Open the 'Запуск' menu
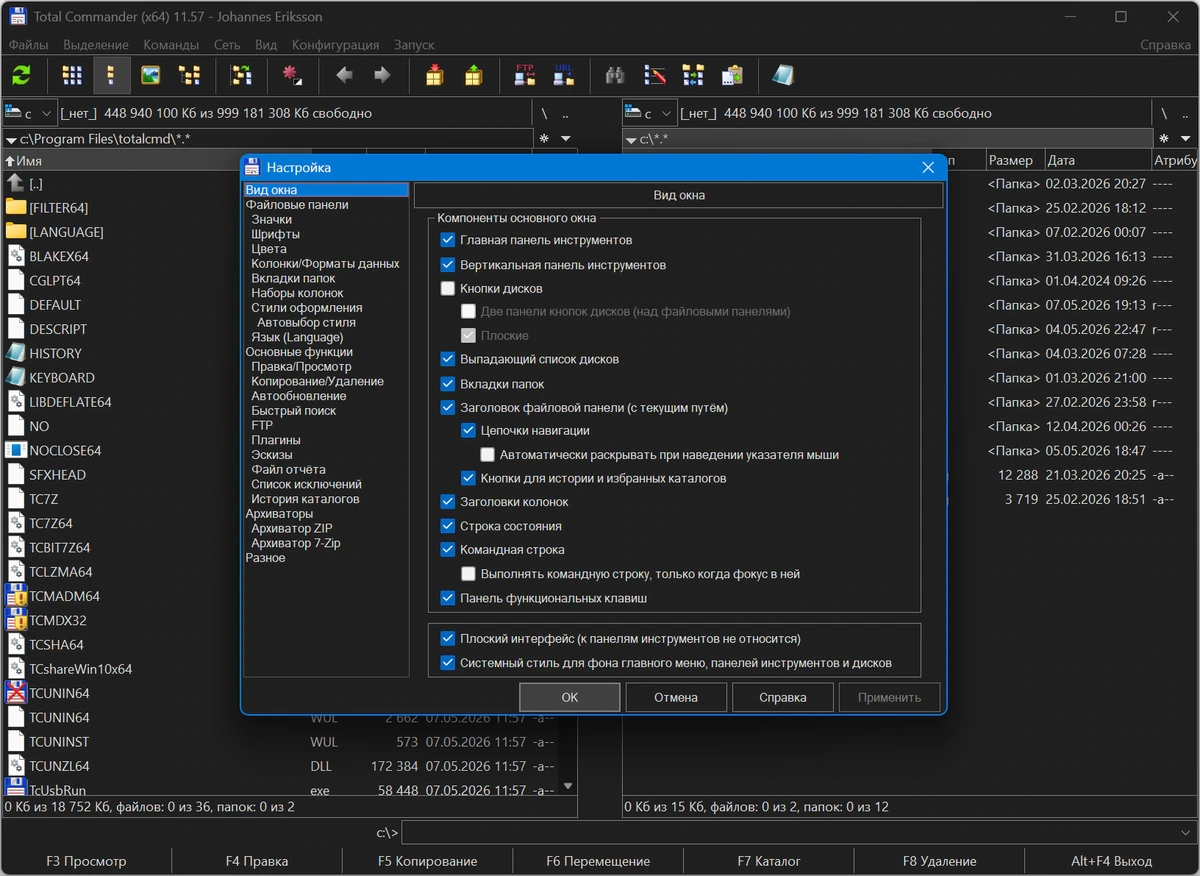 click(x=414, y=45)
